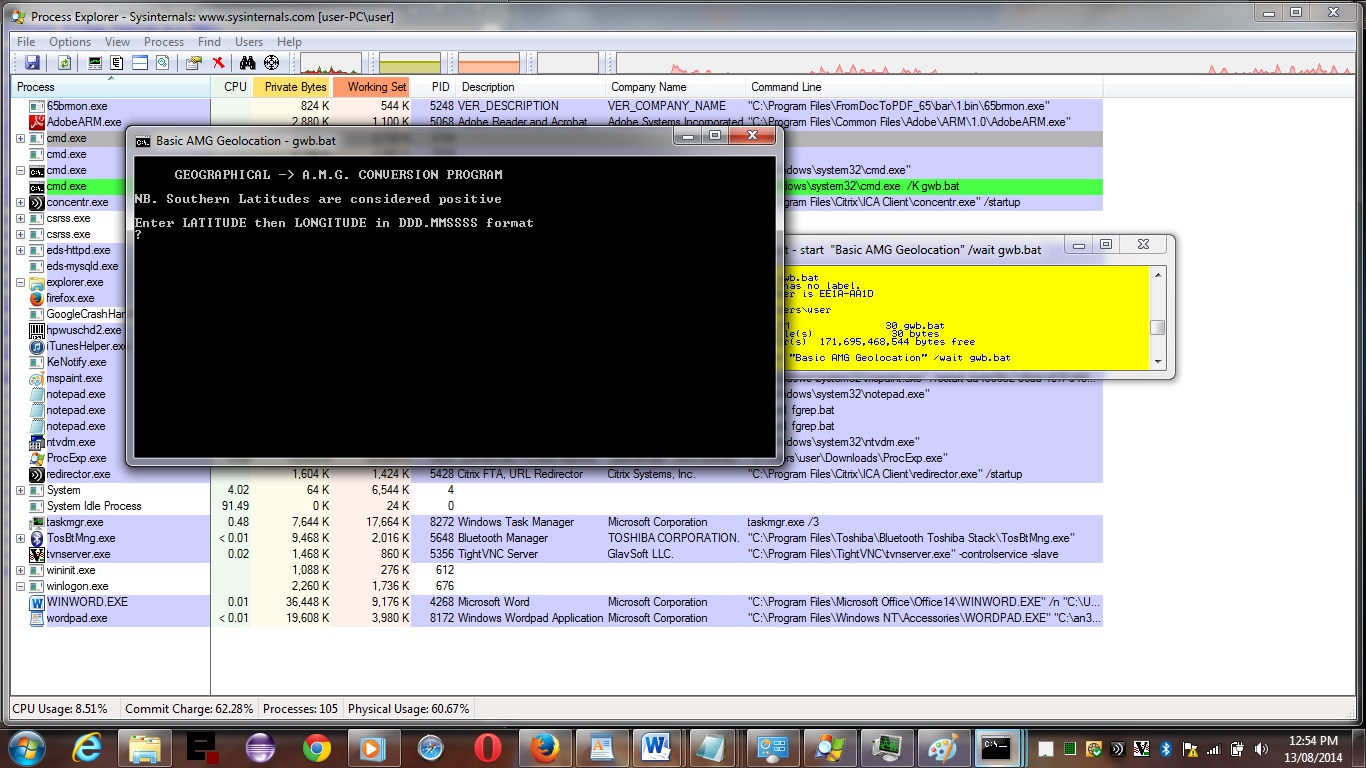Select the crosshair Find Window's Process icon
1366x768 pixels.
(x=271, y=63)
